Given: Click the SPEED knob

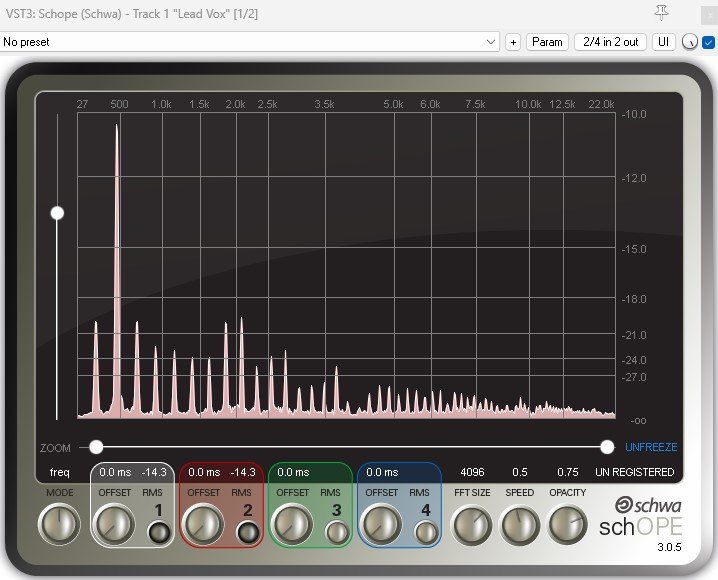Looking at the screenshot, I should [520, 523].
